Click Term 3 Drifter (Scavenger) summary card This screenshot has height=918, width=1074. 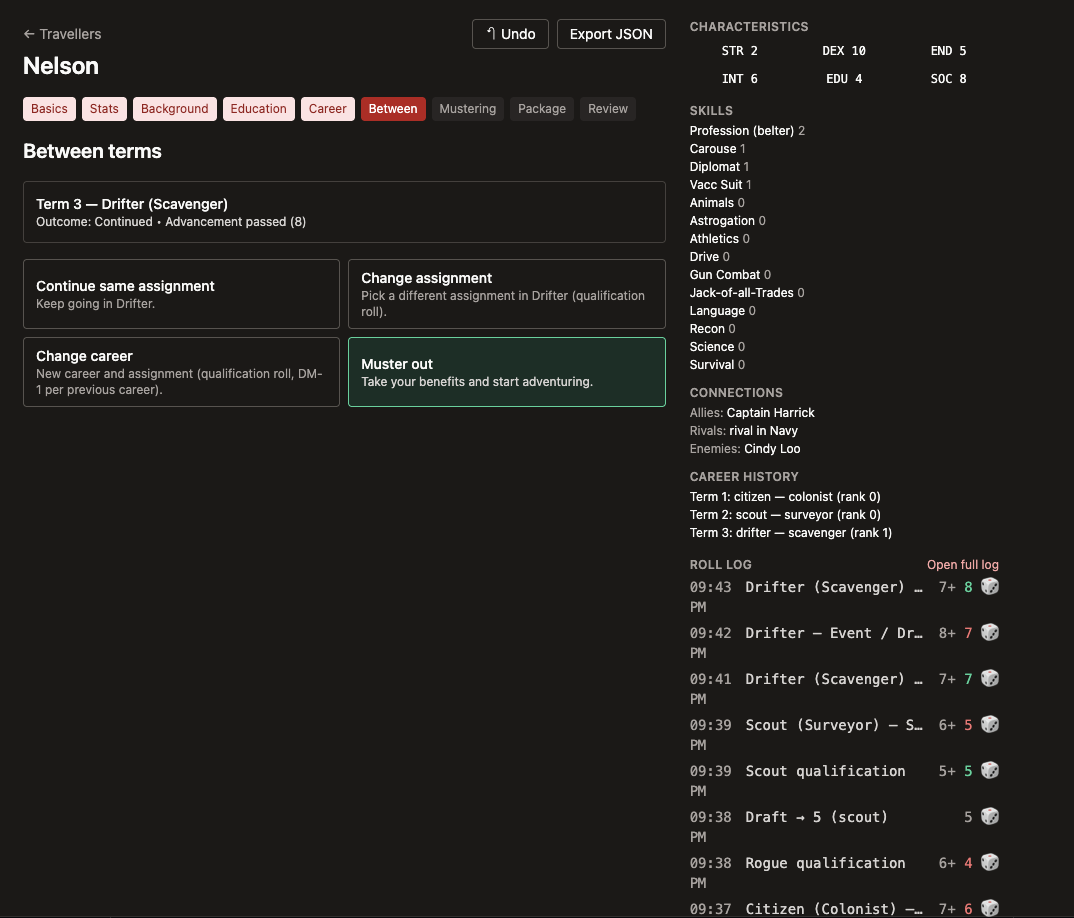(345, 212)
